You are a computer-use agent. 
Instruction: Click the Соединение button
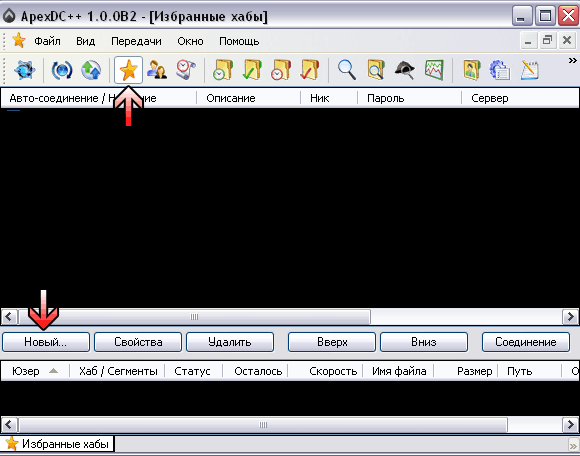coord(526,342)
